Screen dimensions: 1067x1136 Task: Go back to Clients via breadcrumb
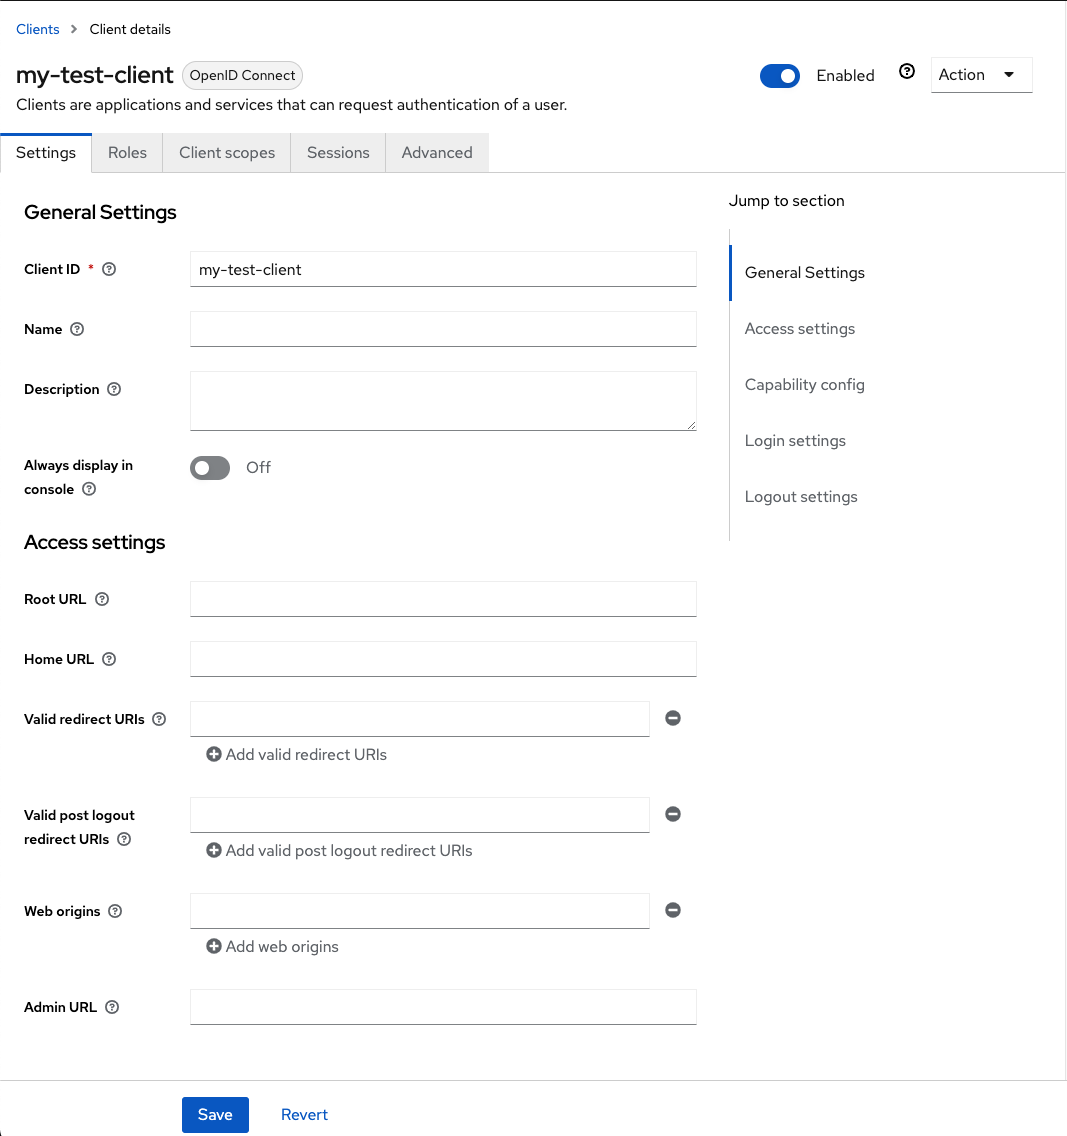coord(38,29)
